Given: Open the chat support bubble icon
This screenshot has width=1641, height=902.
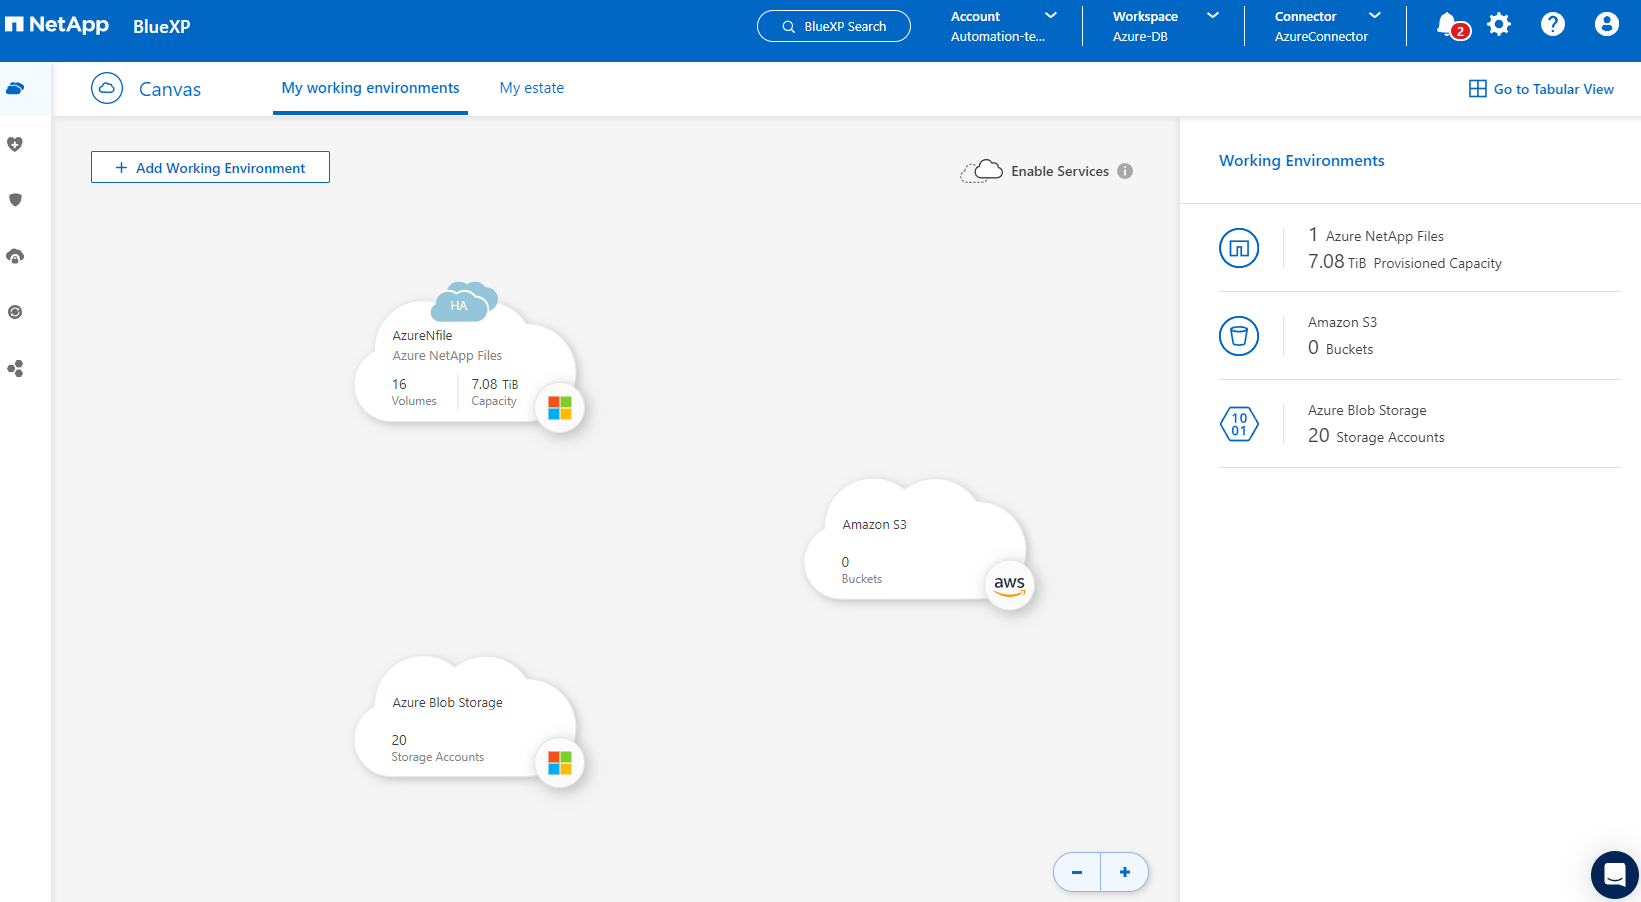Looking at the screenshot, I should pos(1614,875).
